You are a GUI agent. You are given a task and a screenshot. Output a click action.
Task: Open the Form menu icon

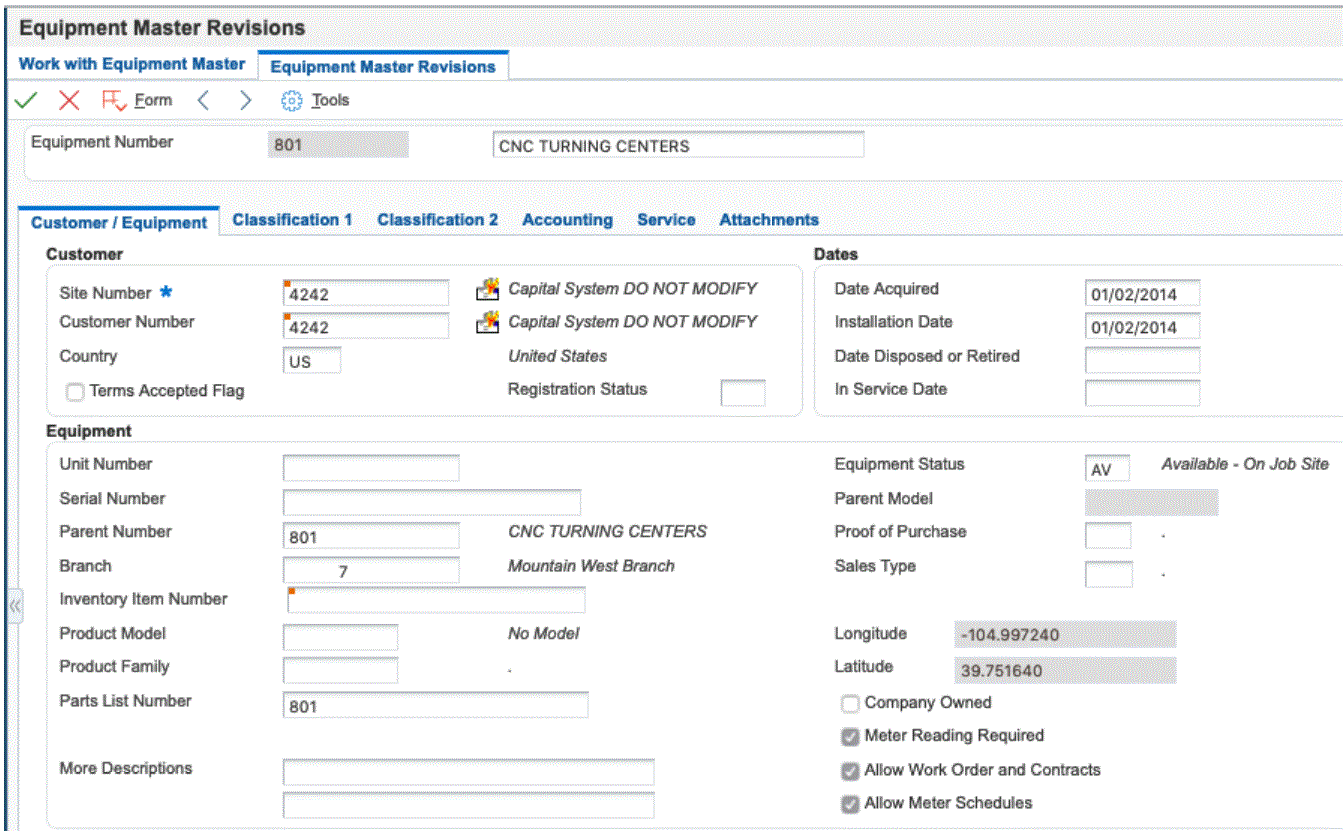112,100
